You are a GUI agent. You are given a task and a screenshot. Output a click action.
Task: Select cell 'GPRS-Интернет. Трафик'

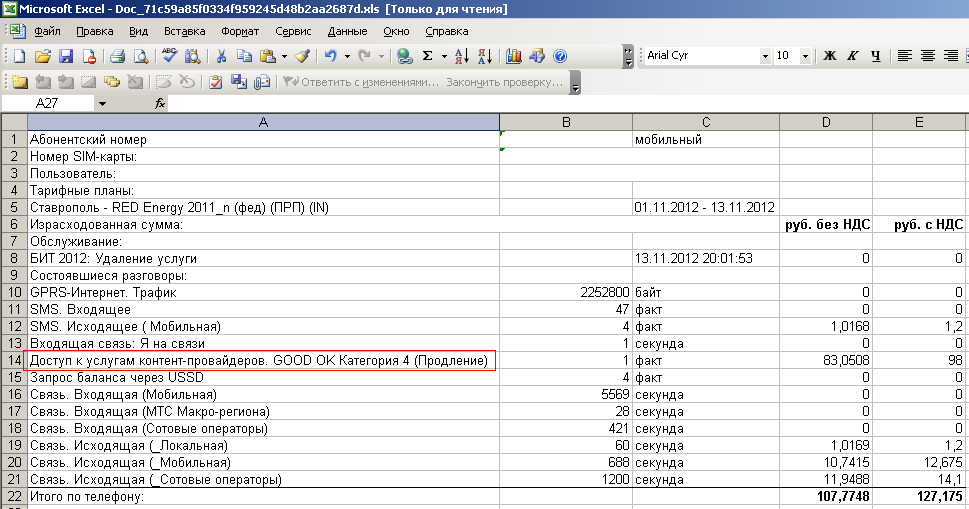263,292
